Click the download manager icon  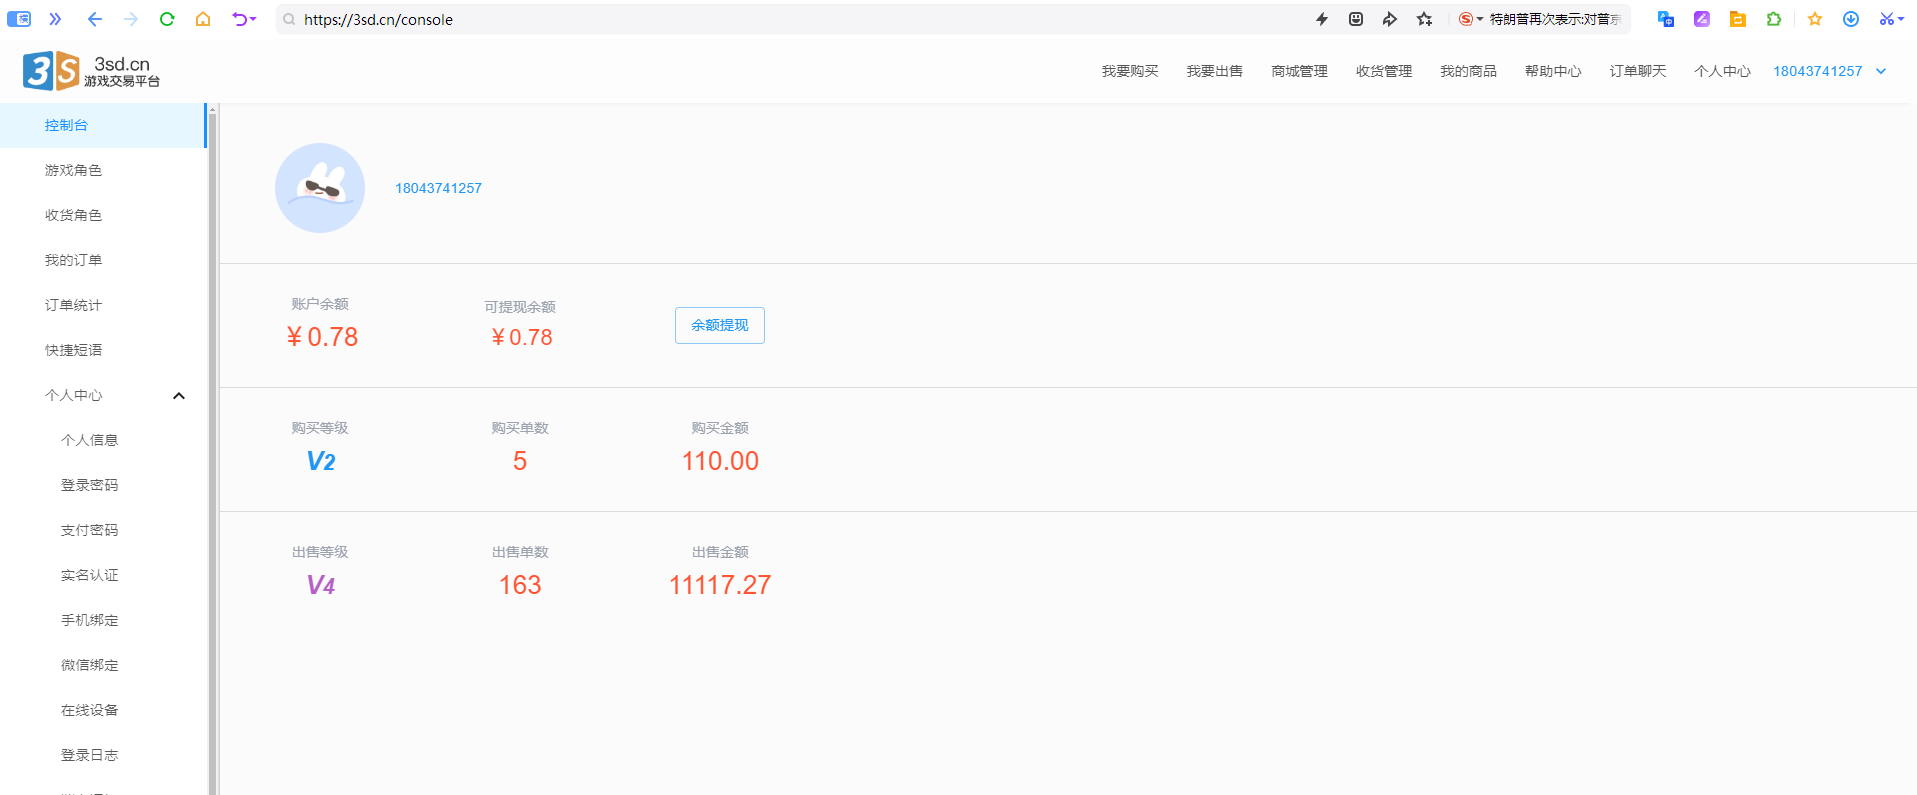click(1851, 19)
